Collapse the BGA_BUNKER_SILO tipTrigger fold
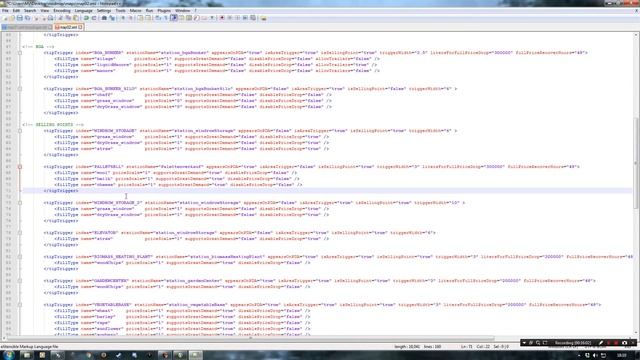640x360 pixels. [x=20, y=89]
